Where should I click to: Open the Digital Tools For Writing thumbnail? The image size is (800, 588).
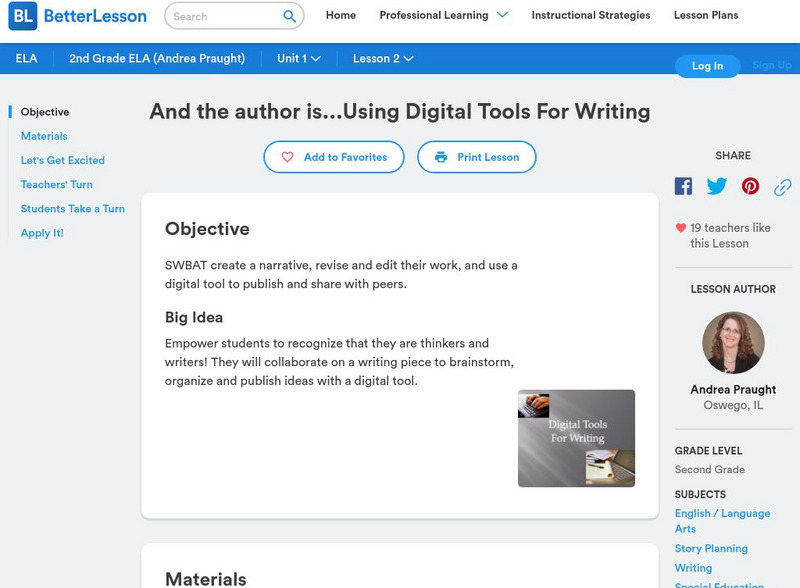[x=576, y=438]
